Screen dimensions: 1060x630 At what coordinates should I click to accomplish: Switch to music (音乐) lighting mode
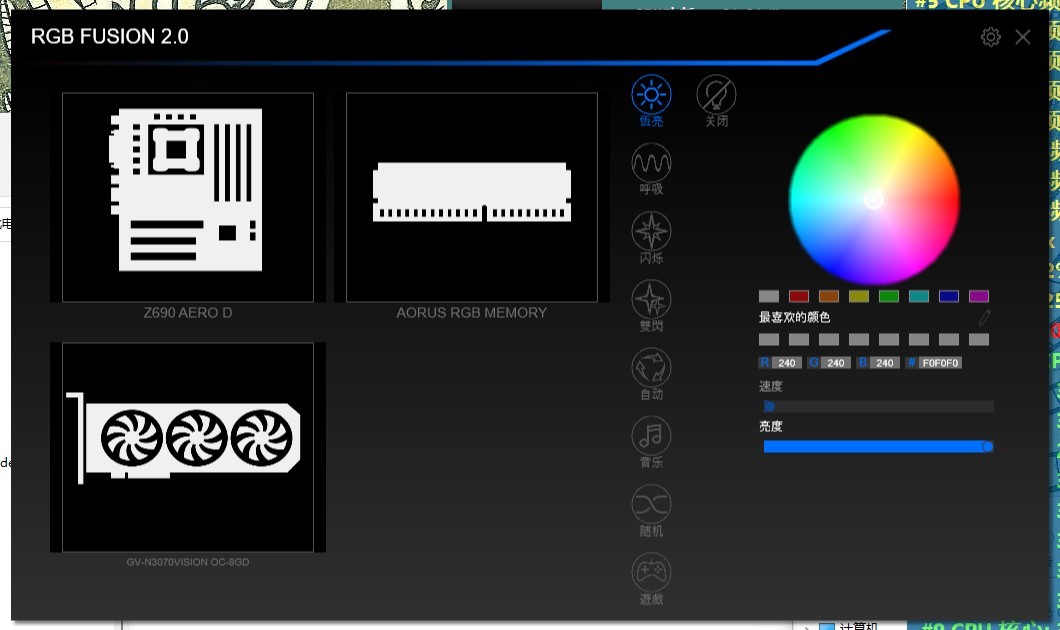tap(651, 435)
